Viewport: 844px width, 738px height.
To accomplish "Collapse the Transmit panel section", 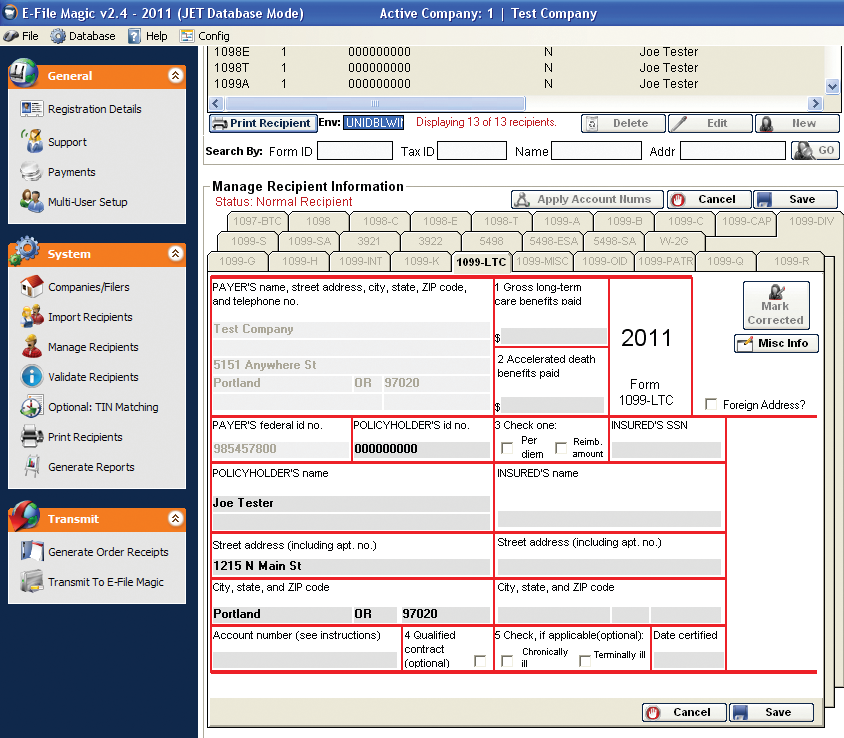I will tap(175, 519).
